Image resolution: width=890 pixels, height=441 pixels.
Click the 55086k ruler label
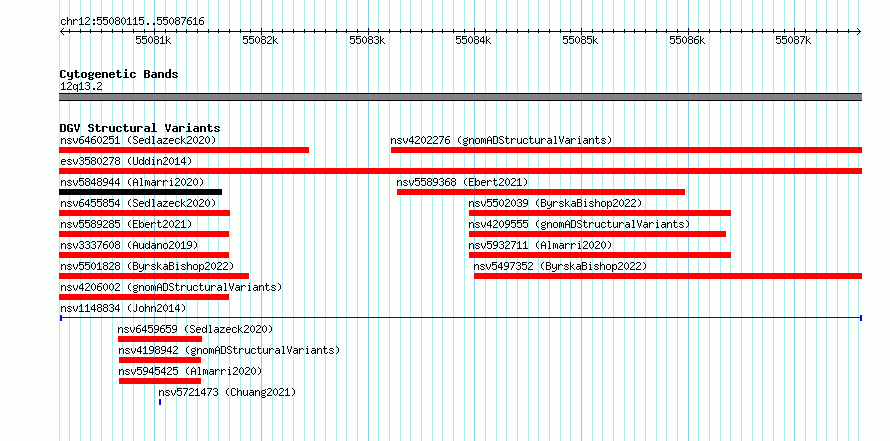[687, 40]
